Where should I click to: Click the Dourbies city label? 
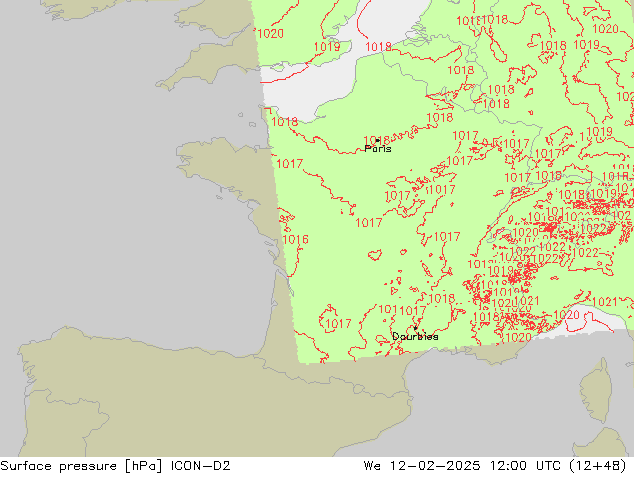pyautogui.click(x=415, y=336)
